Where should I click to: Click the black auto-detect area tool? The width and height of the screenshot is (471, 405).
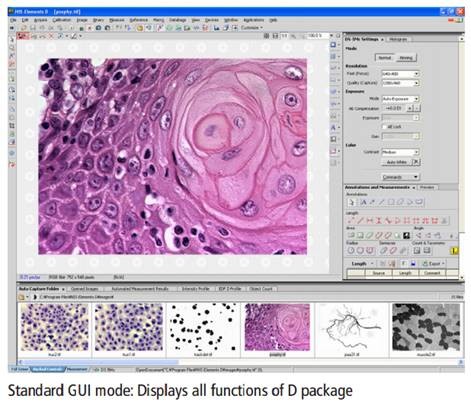[x=407, y=236]
